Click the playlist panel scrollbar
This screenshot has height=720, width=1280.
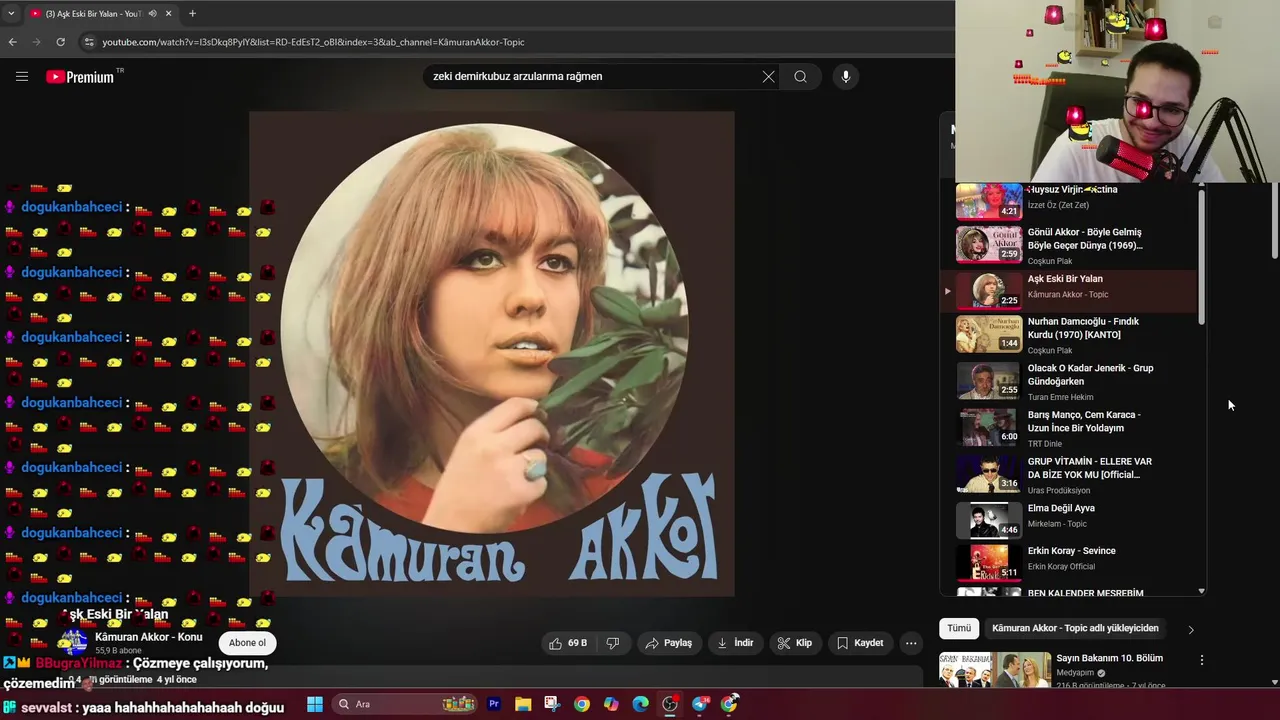tap(1201, 255)
